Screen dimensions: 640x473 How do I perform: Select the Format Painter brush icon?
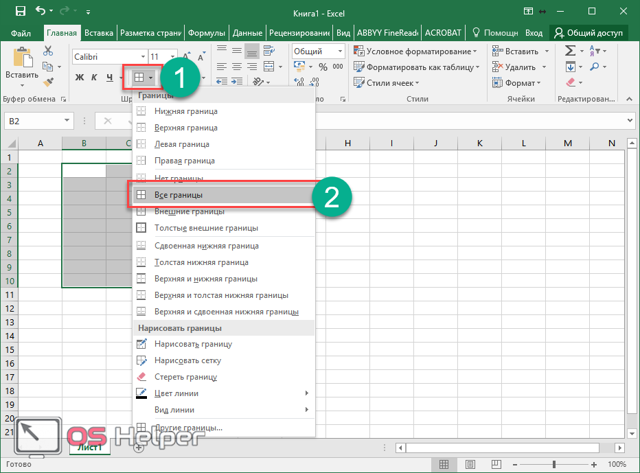[49, 82]
